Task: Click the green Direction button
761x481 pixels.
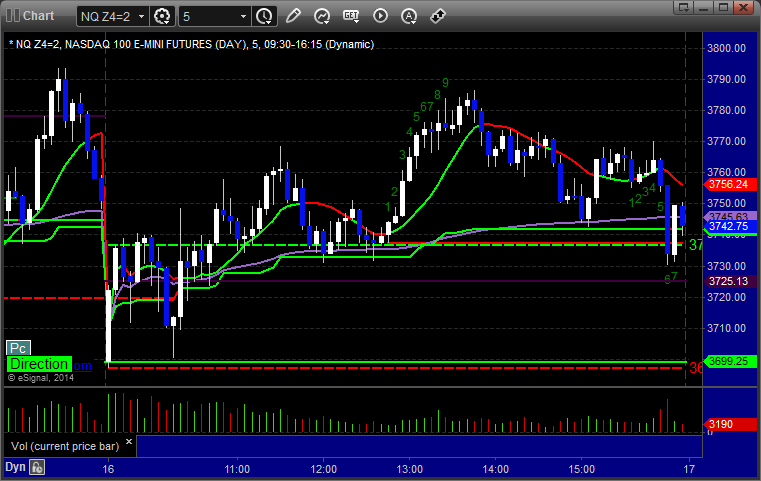Action: click(39, 364)
